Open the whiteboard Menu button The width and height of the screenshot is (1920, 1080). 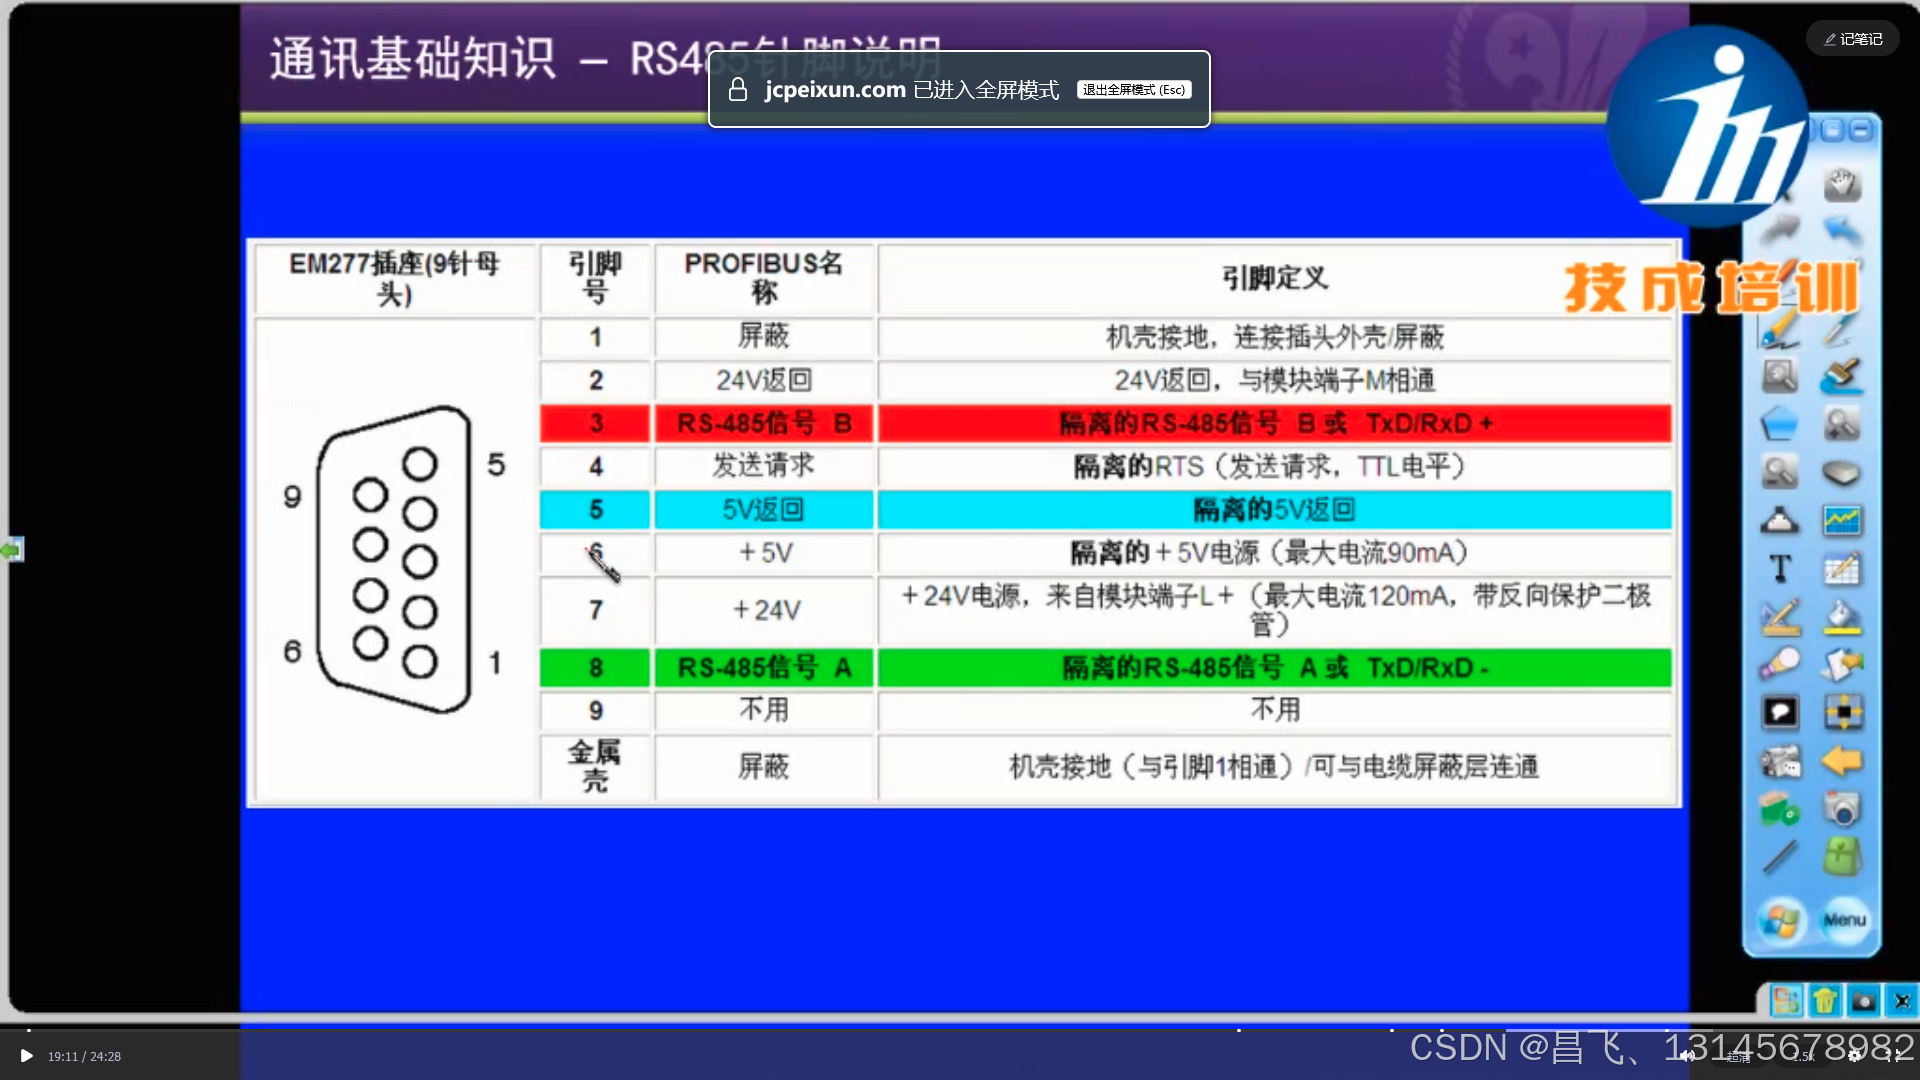[x=1844, y=920]
